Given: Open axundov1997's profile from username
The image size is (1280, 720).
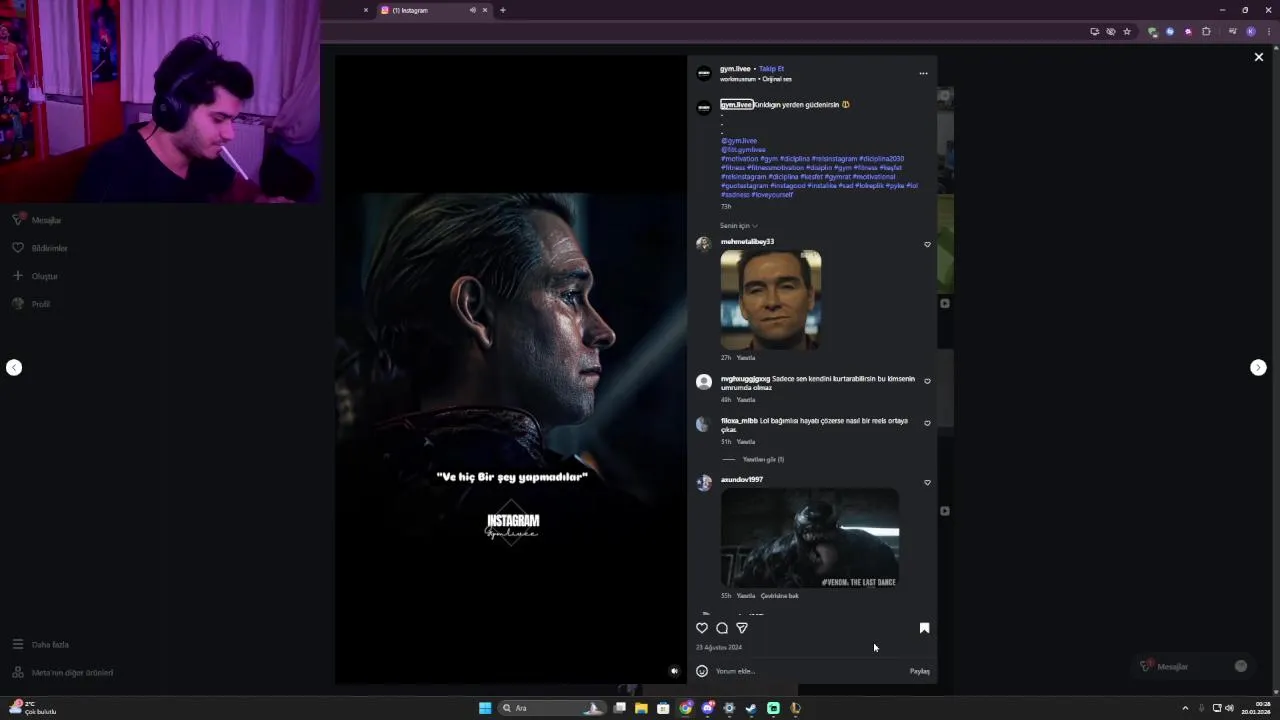Looking at the screenshot, I should pyautogui.click(x=742, y=479).
